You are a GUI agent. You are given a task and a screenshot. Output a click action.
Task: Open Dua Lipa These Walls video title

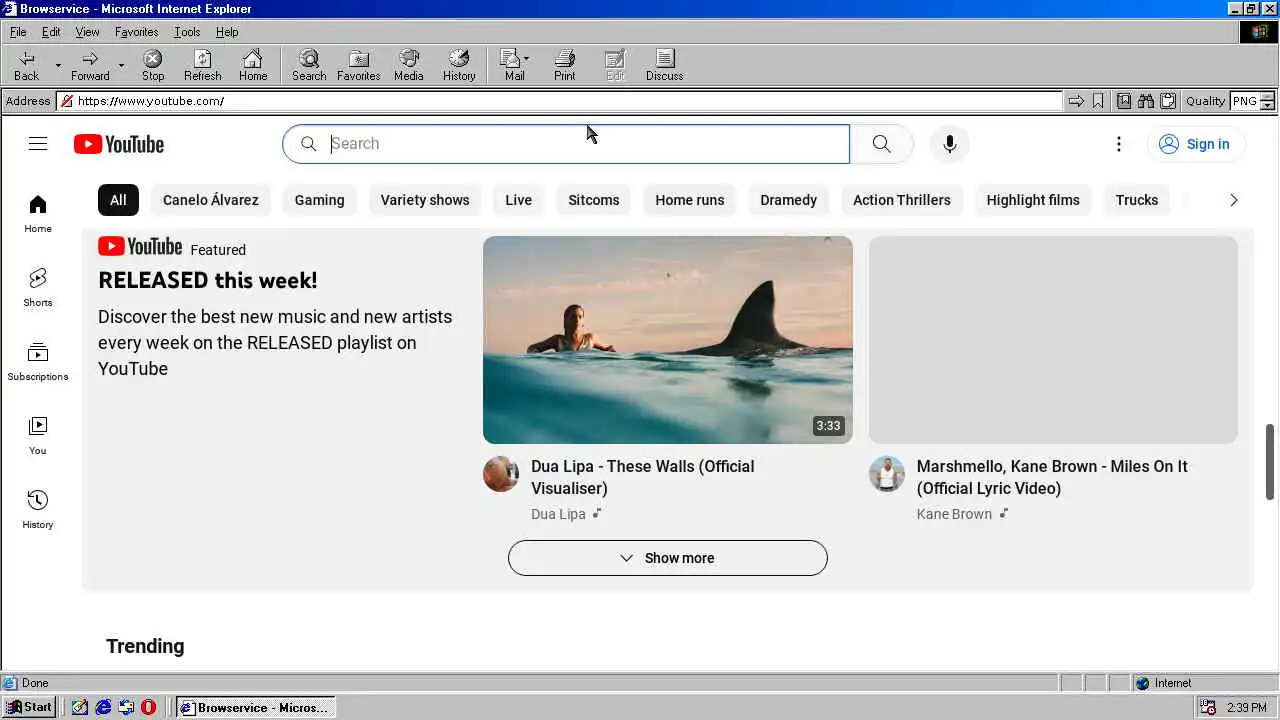[643, 477]
